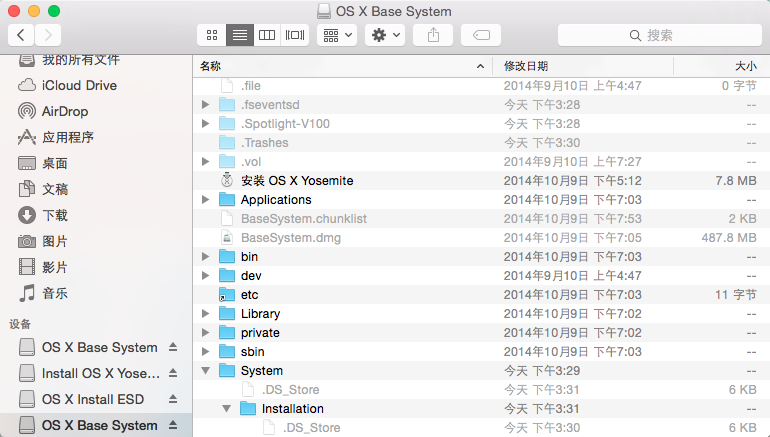Switch to Cover Flow view
This screenshot has width=770, height=437.
295,35
